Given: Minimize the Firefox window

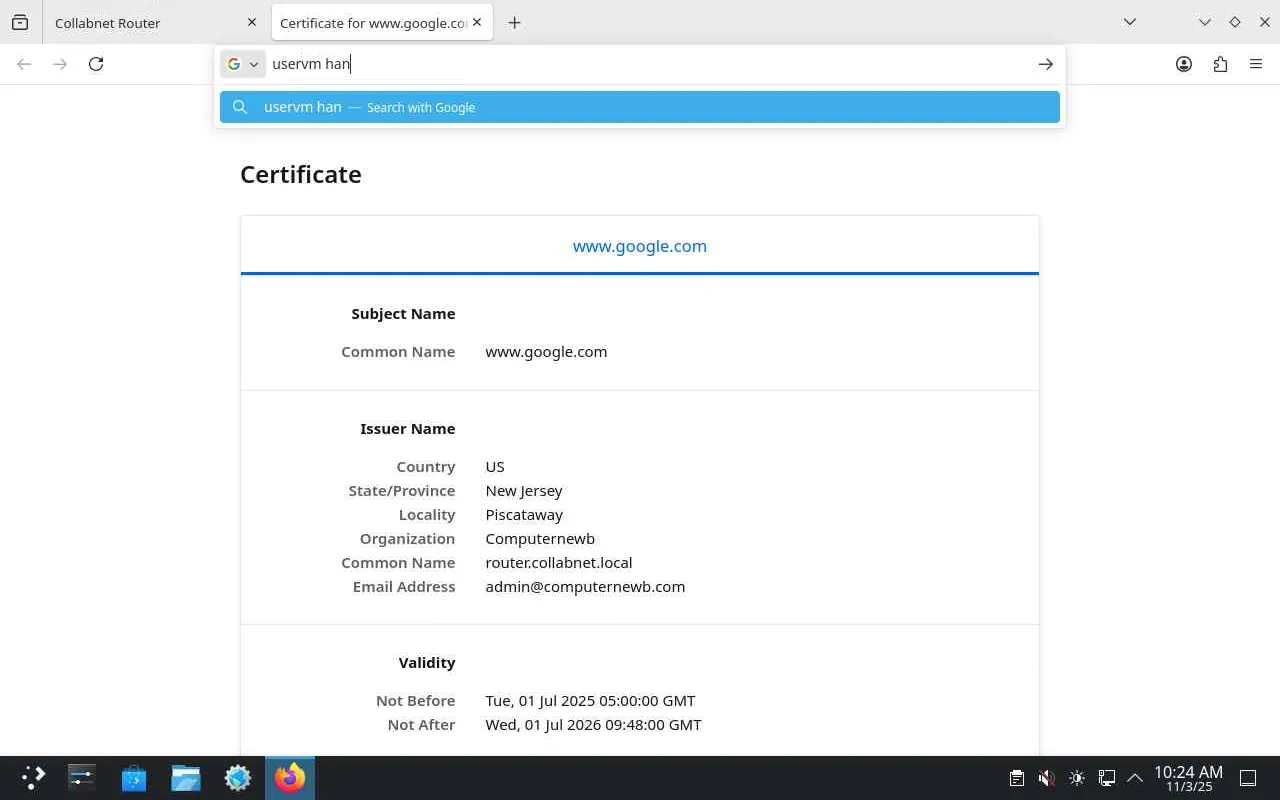Looking at the screenshot, I should click(1205, 22).
